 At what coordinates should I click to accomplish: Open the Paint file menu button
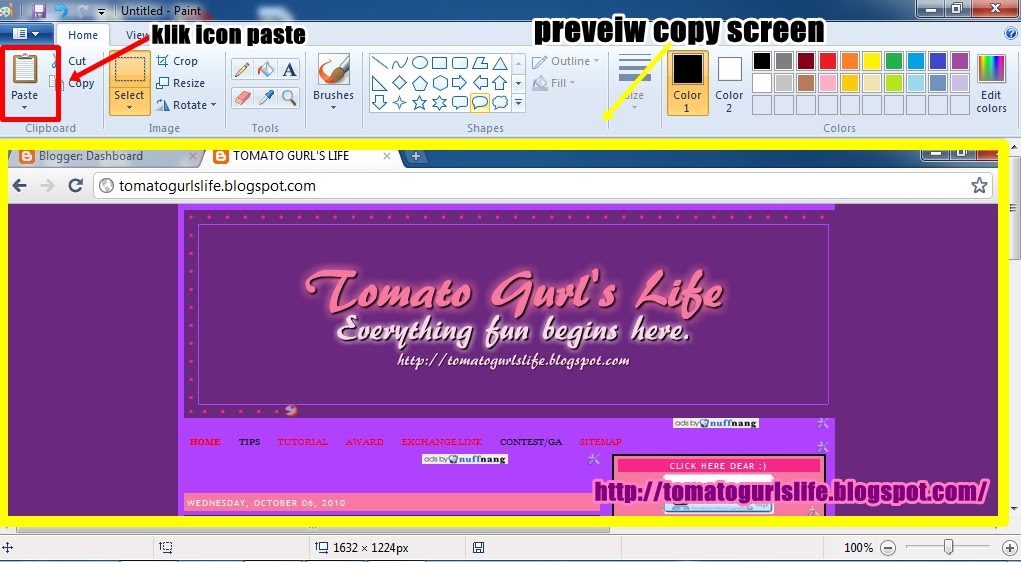(26, 33)
